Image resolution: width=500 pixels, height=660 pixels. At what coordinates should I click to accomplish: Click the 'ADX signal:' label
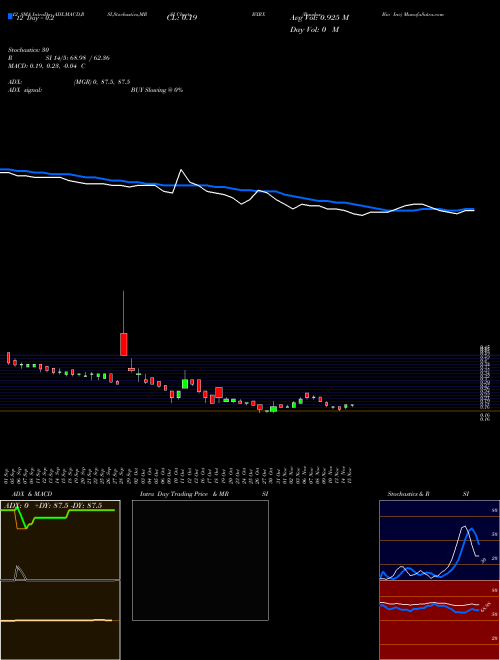pyautogui.click(x=25, y=90)
